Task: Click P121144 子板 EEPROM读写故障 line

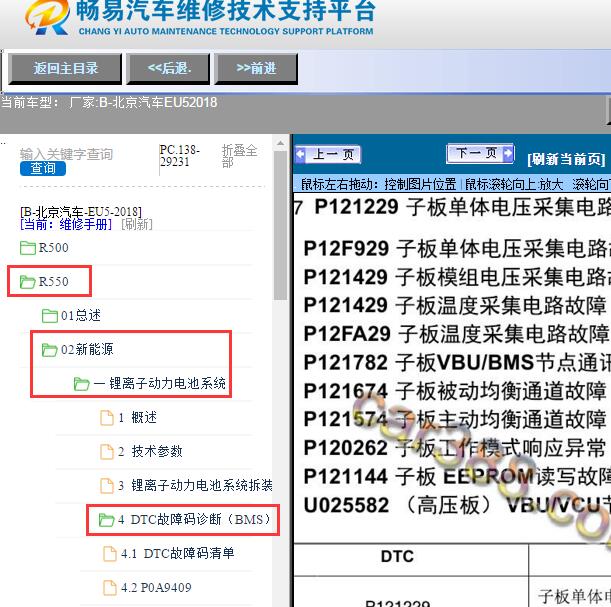Action: (457, 476)
